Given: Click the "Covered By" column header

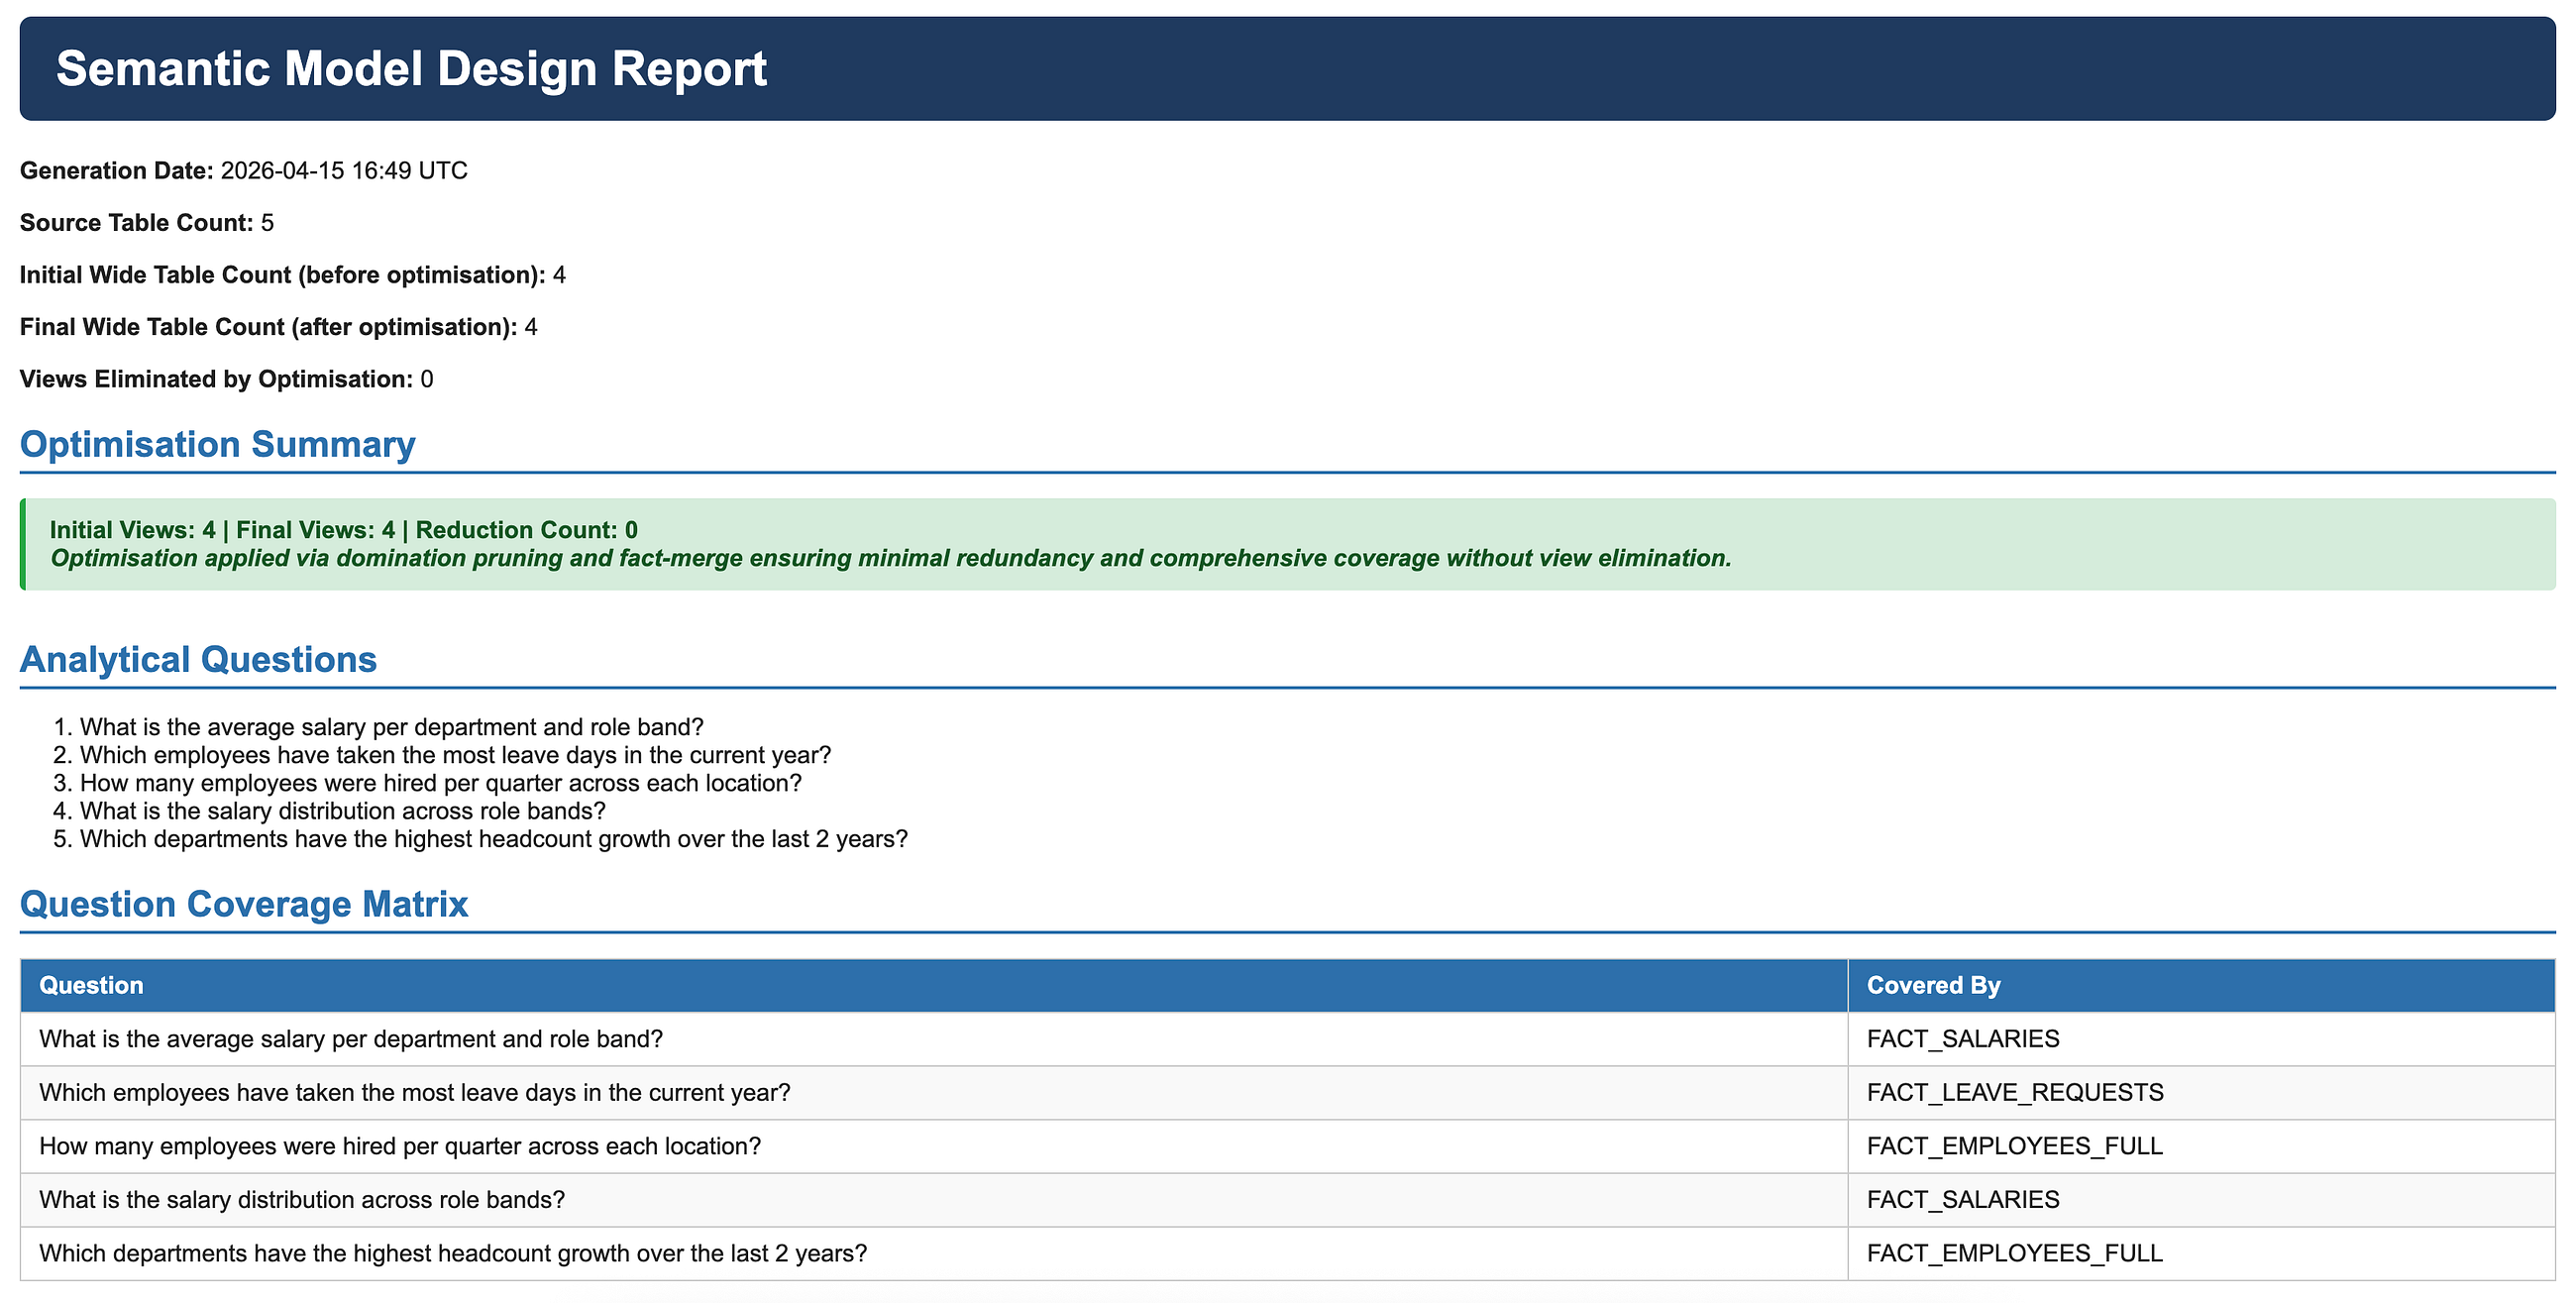Looking at the screenshot, I should pos(2202,986).
